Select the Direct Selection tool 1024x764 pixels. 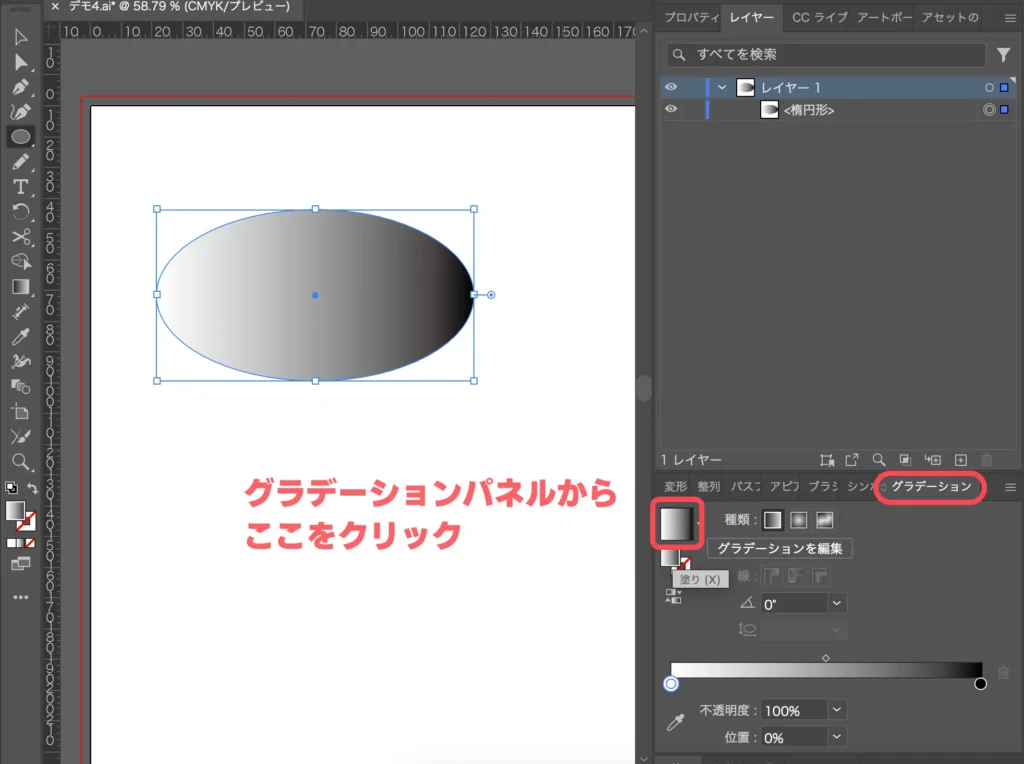[20, 62]
